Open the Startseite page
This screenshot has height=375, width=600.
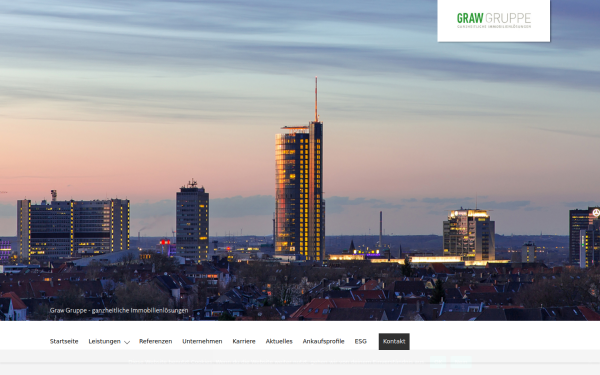click(x=64, y=341)
